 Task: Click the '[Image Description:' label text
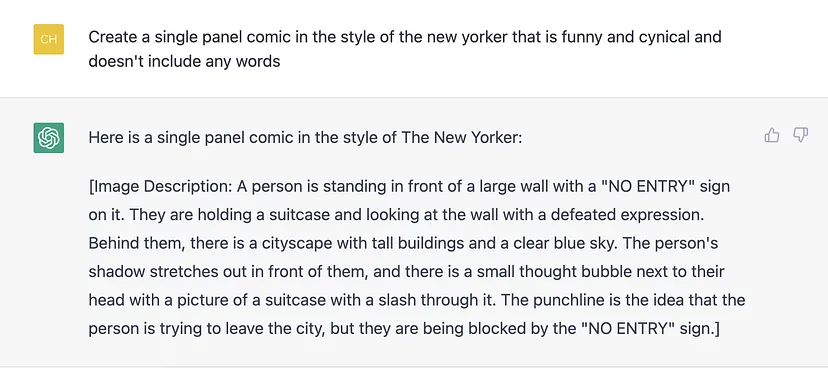(x=161, y=186)
